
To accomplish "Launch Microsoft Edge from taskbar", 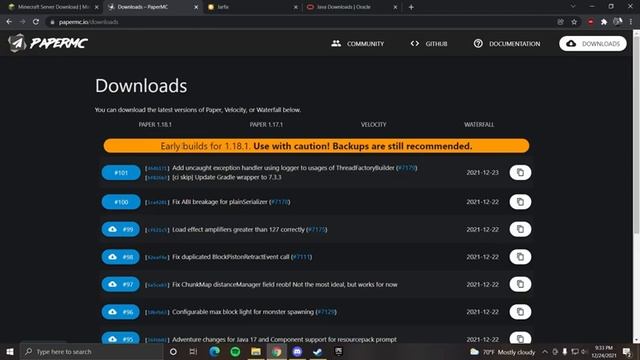I will pos(214,351).
